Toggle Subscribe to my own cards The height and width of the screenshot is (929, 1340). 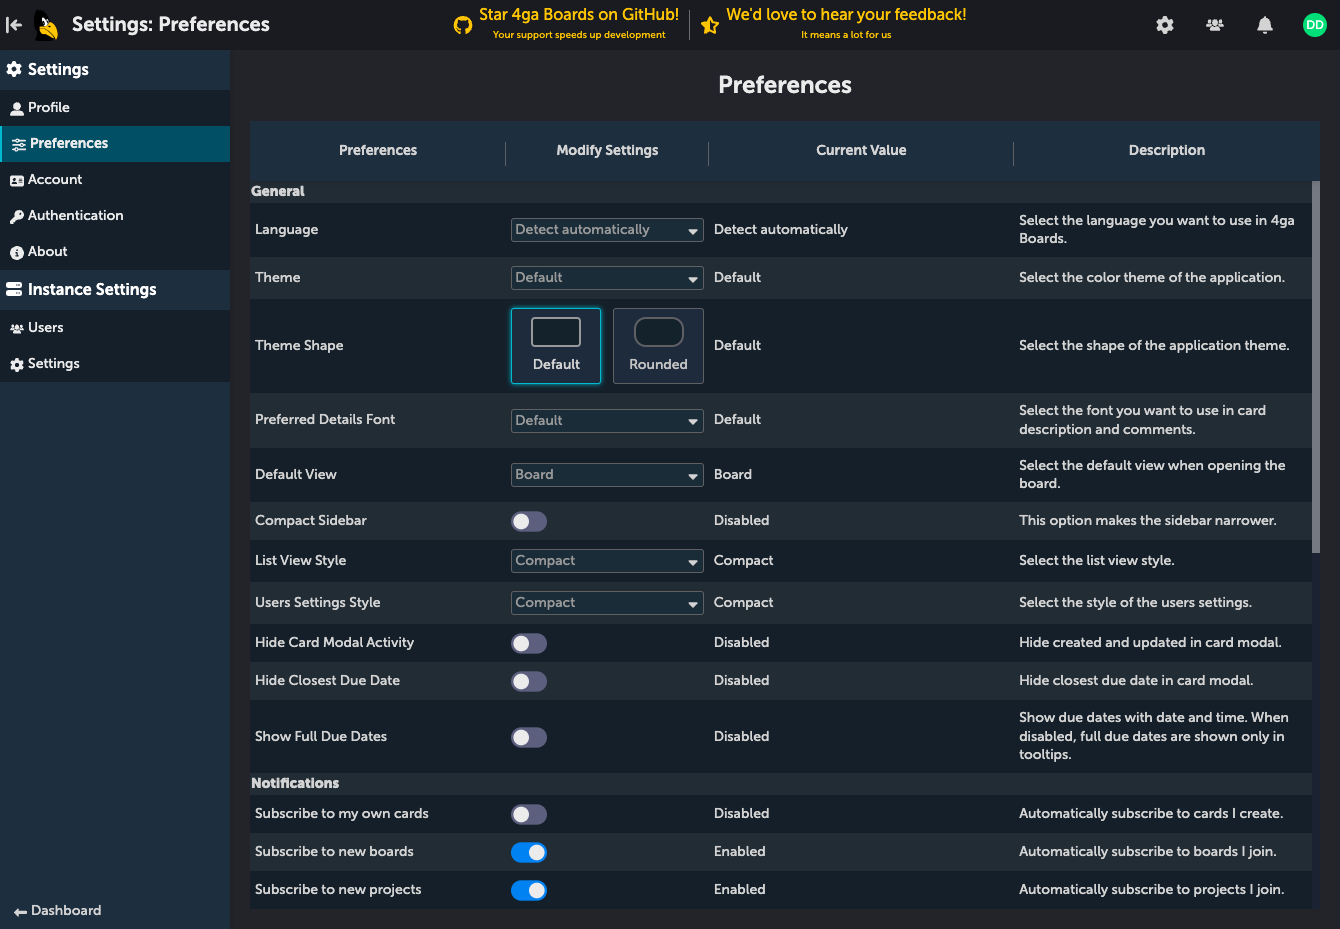click(529, 814)
